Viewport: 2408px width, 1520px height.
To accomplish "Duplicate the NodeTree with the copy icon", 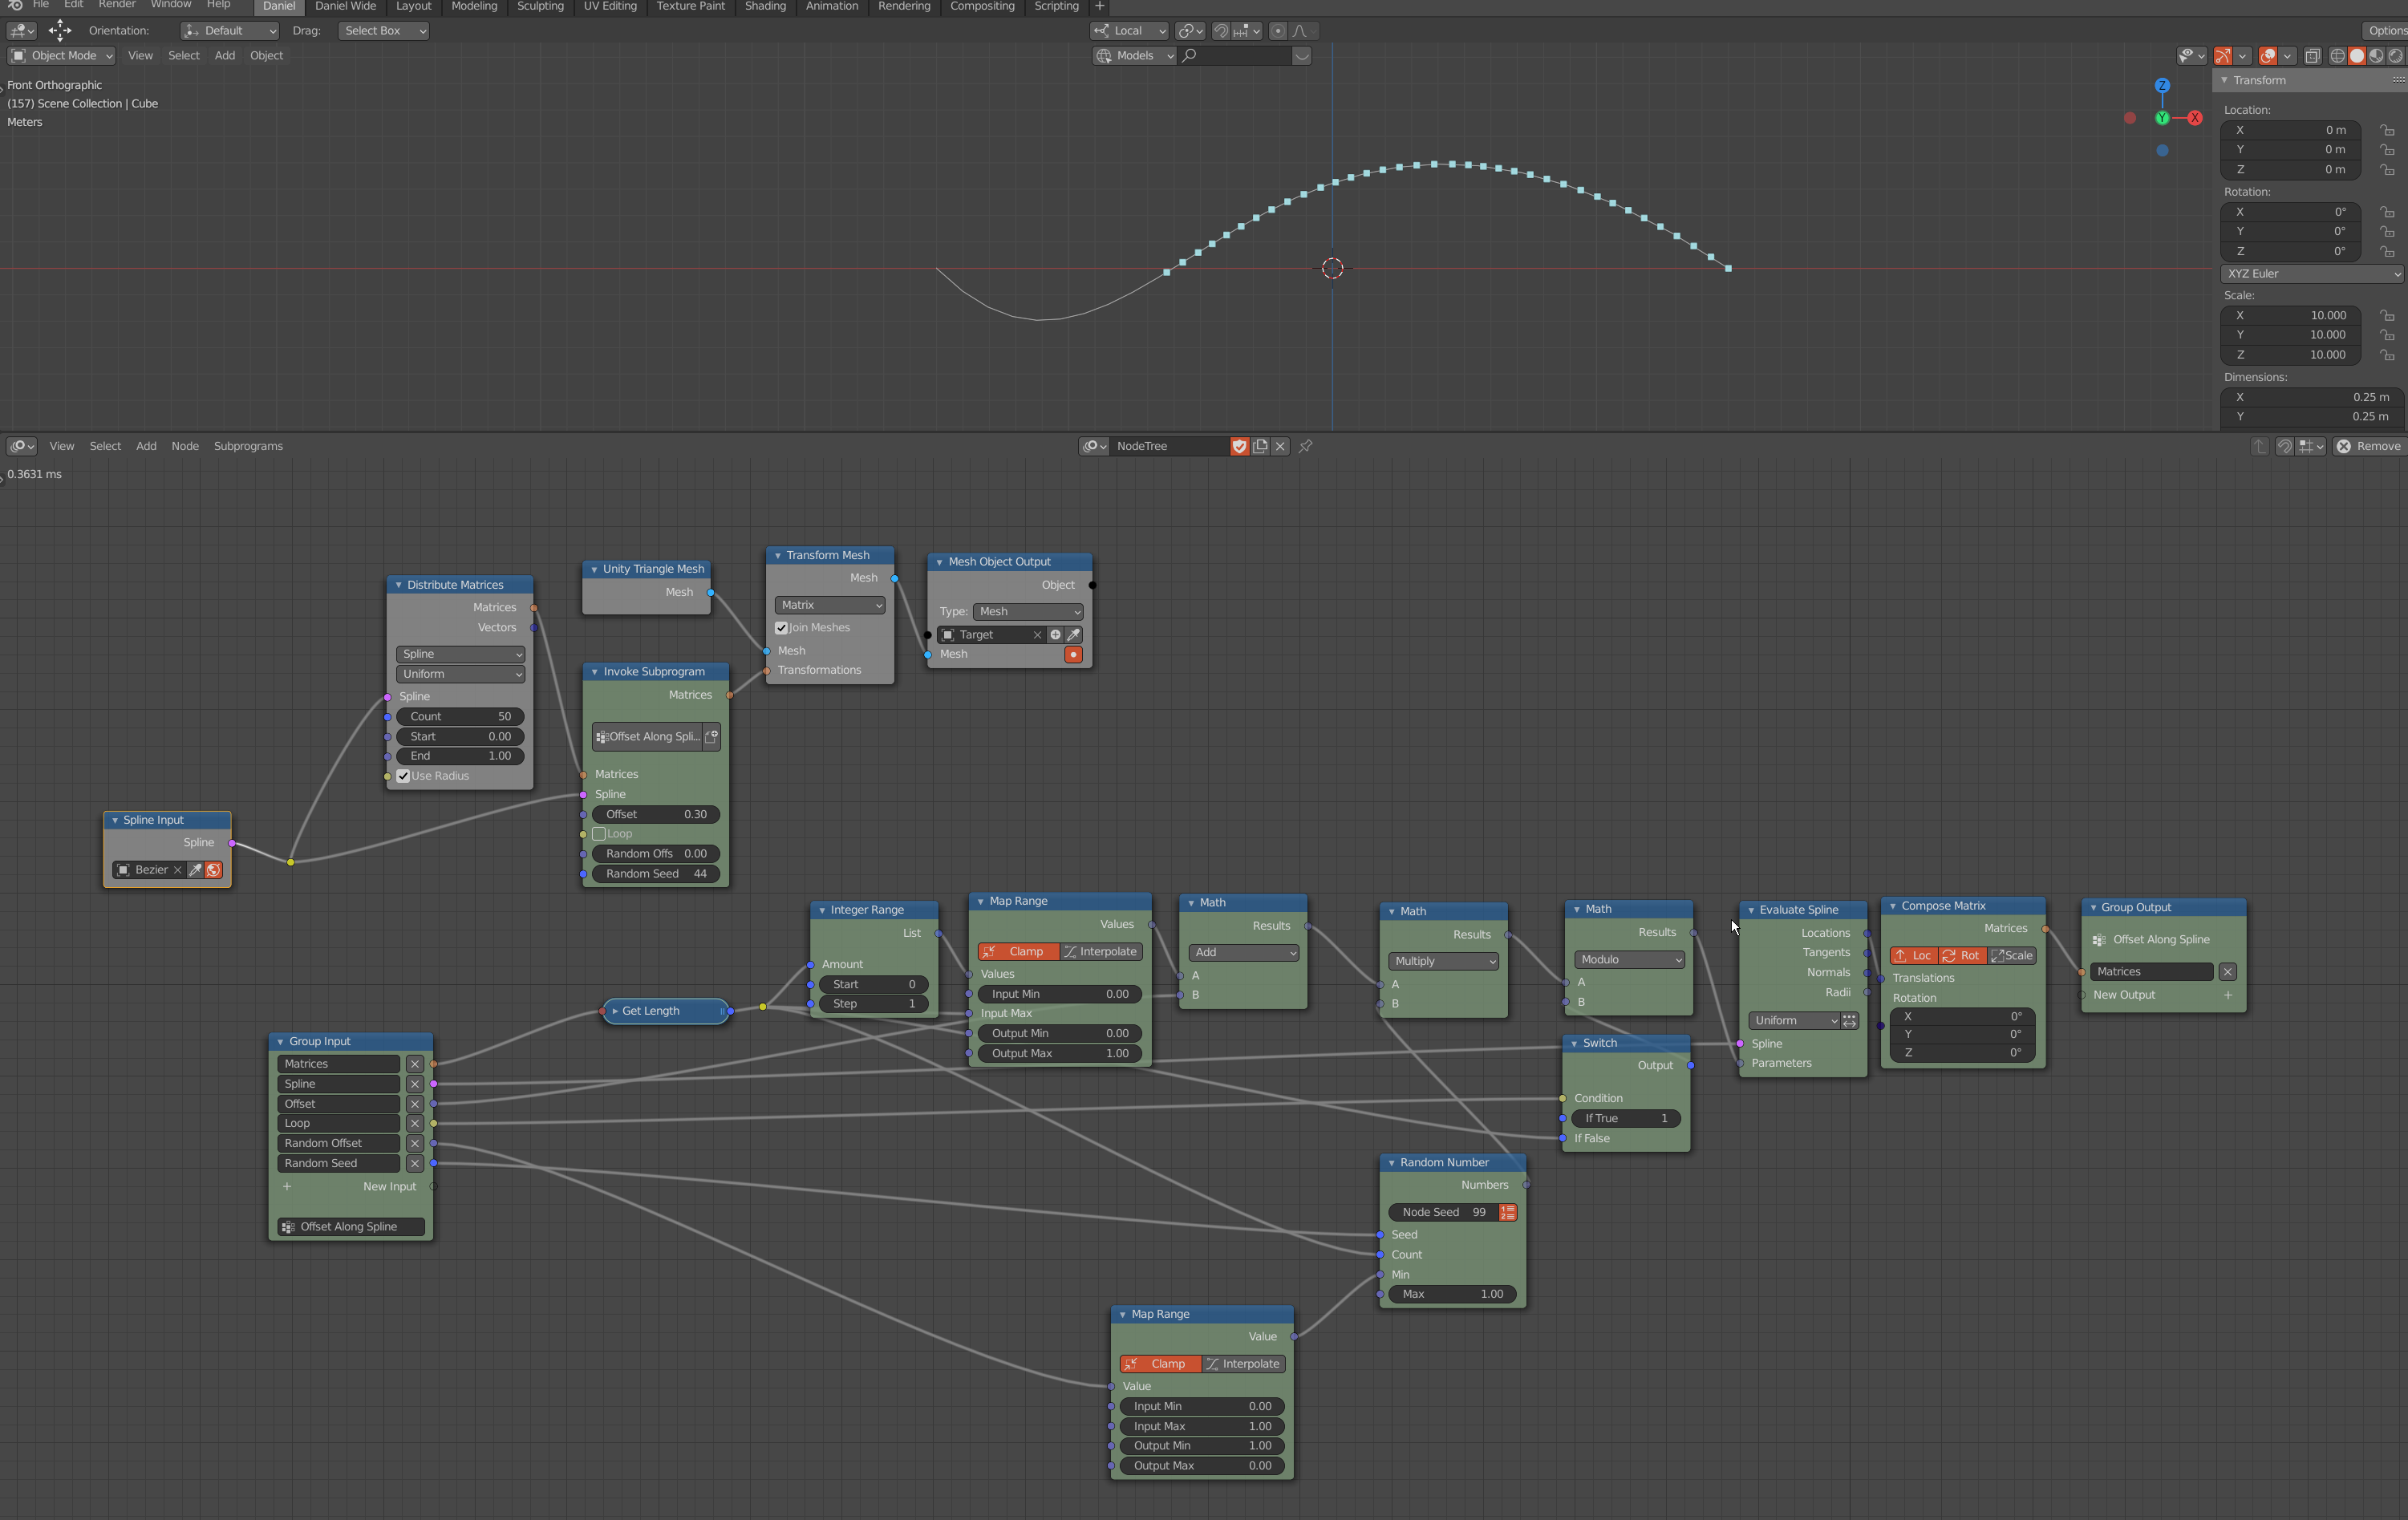I will click(x=1260, y=446).
